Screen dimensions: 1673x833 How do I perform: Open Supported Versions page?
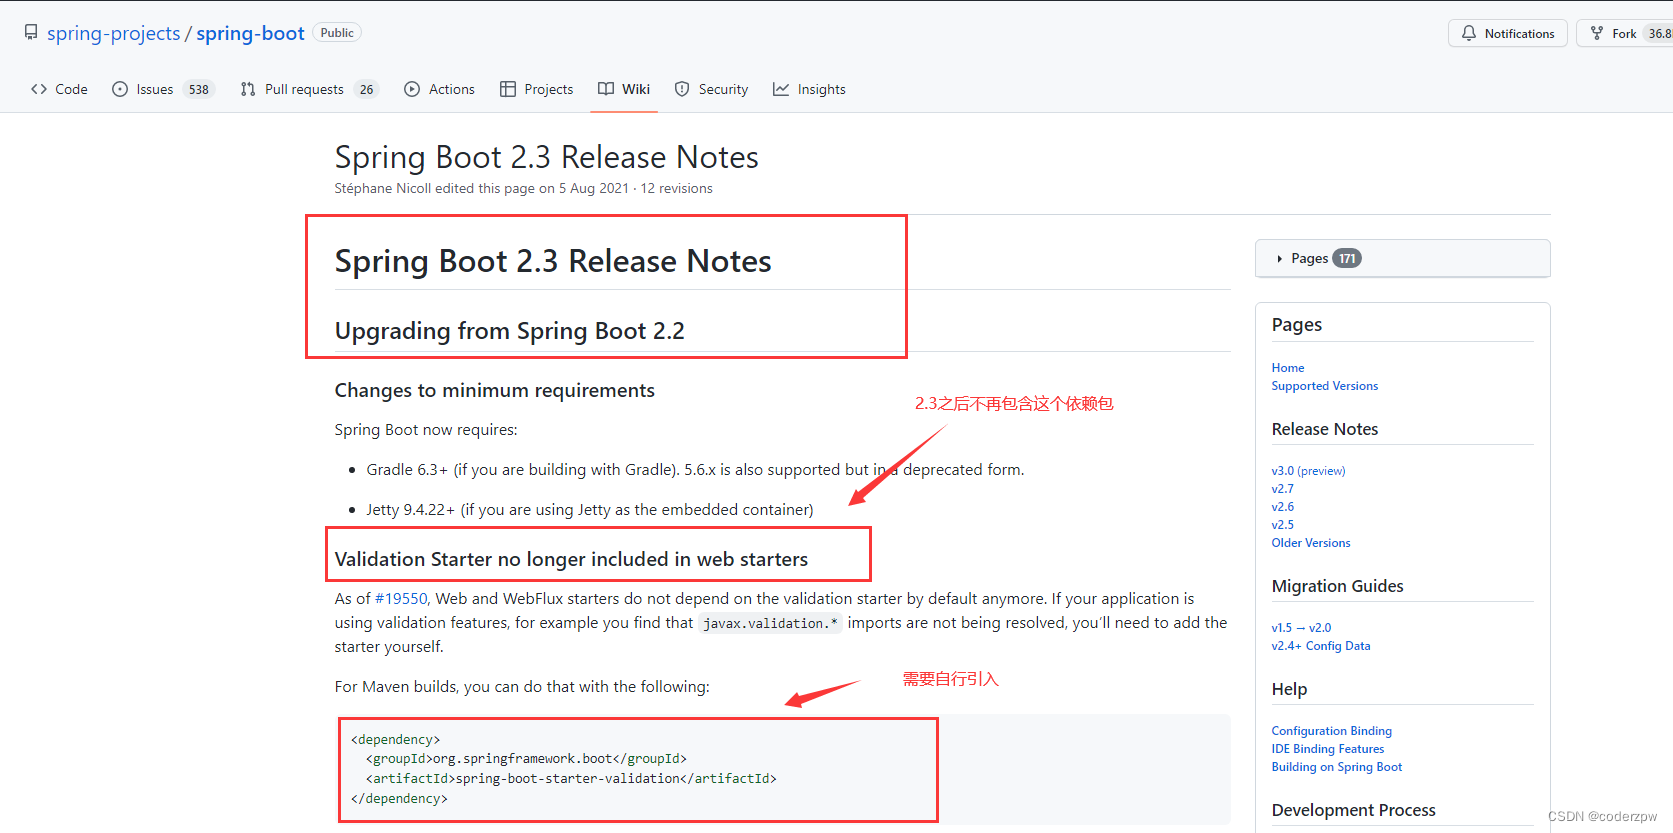1325,386
